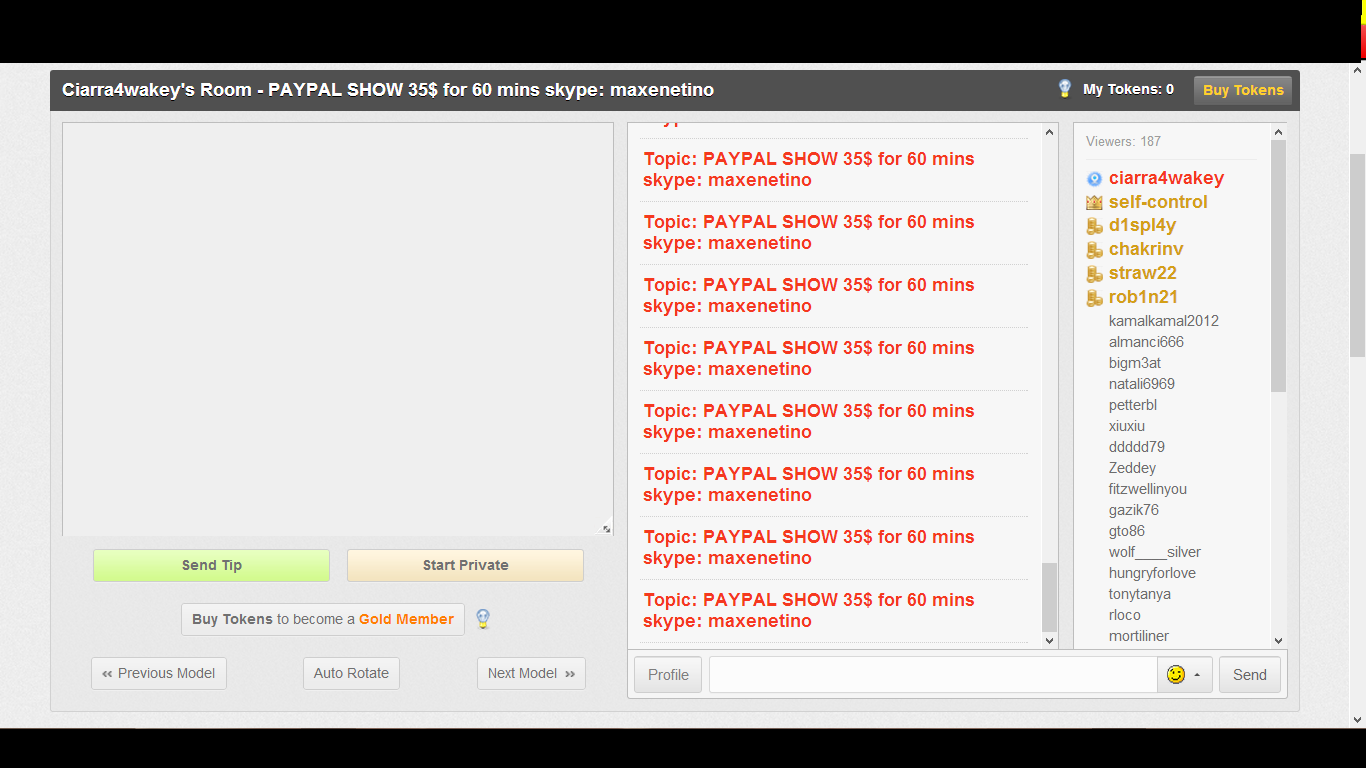Go to the Previous Model
Viewport: 1366px width, 768px height.
[159, 673]
